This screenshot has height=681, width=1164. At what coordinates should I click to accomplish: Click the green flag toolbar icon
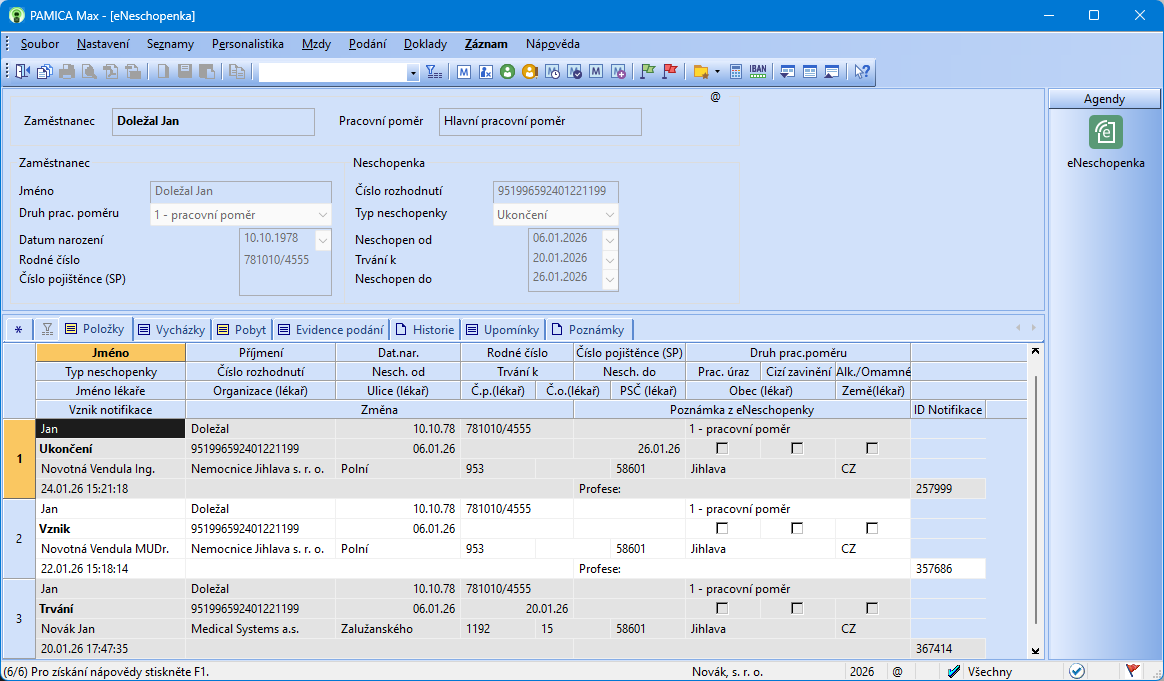tap(647, 71)
